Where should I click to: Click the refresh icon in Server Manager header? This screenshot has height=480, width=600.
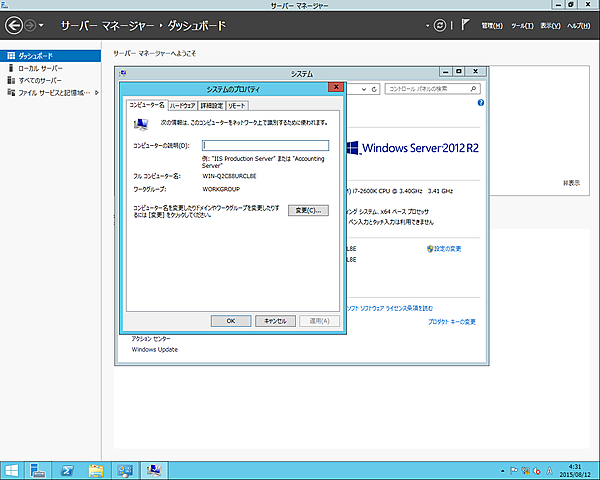click(439, 24)
